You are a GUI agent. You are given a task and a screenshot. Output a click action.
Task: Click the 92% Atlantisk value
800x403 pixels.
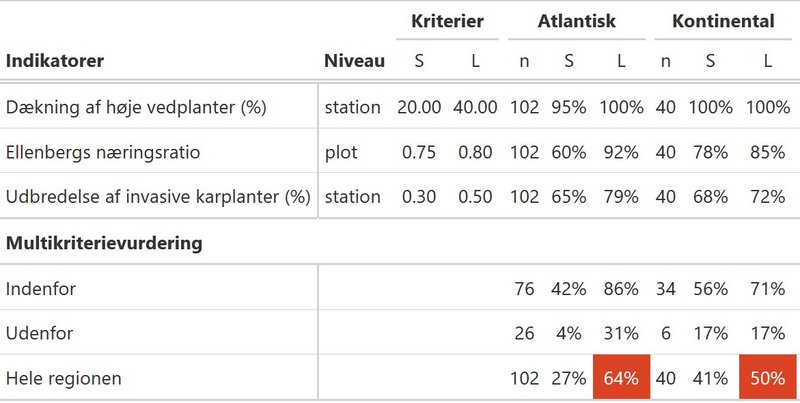pos(621,152)
